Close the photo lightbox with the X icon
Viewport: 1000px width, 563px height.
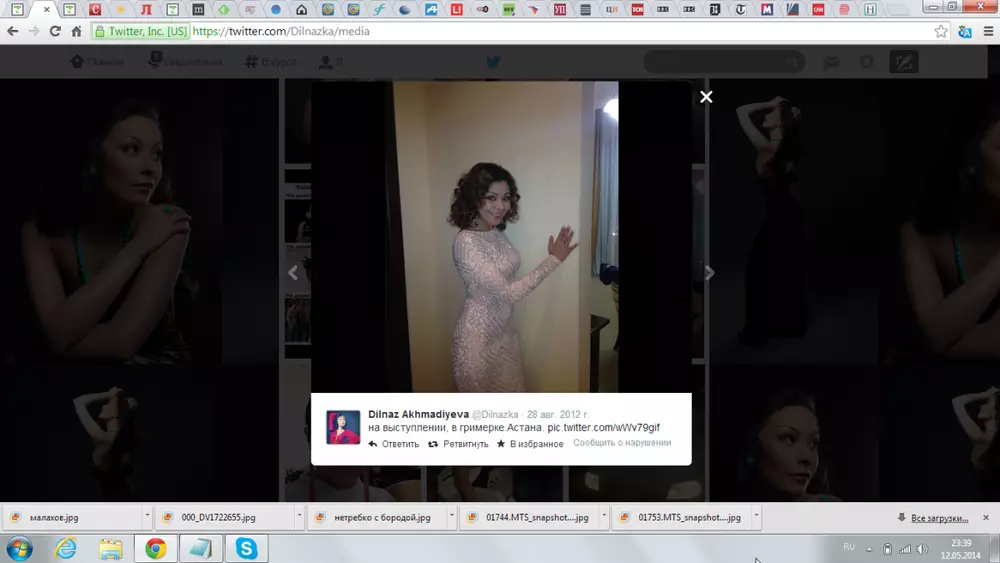[706, 97]
